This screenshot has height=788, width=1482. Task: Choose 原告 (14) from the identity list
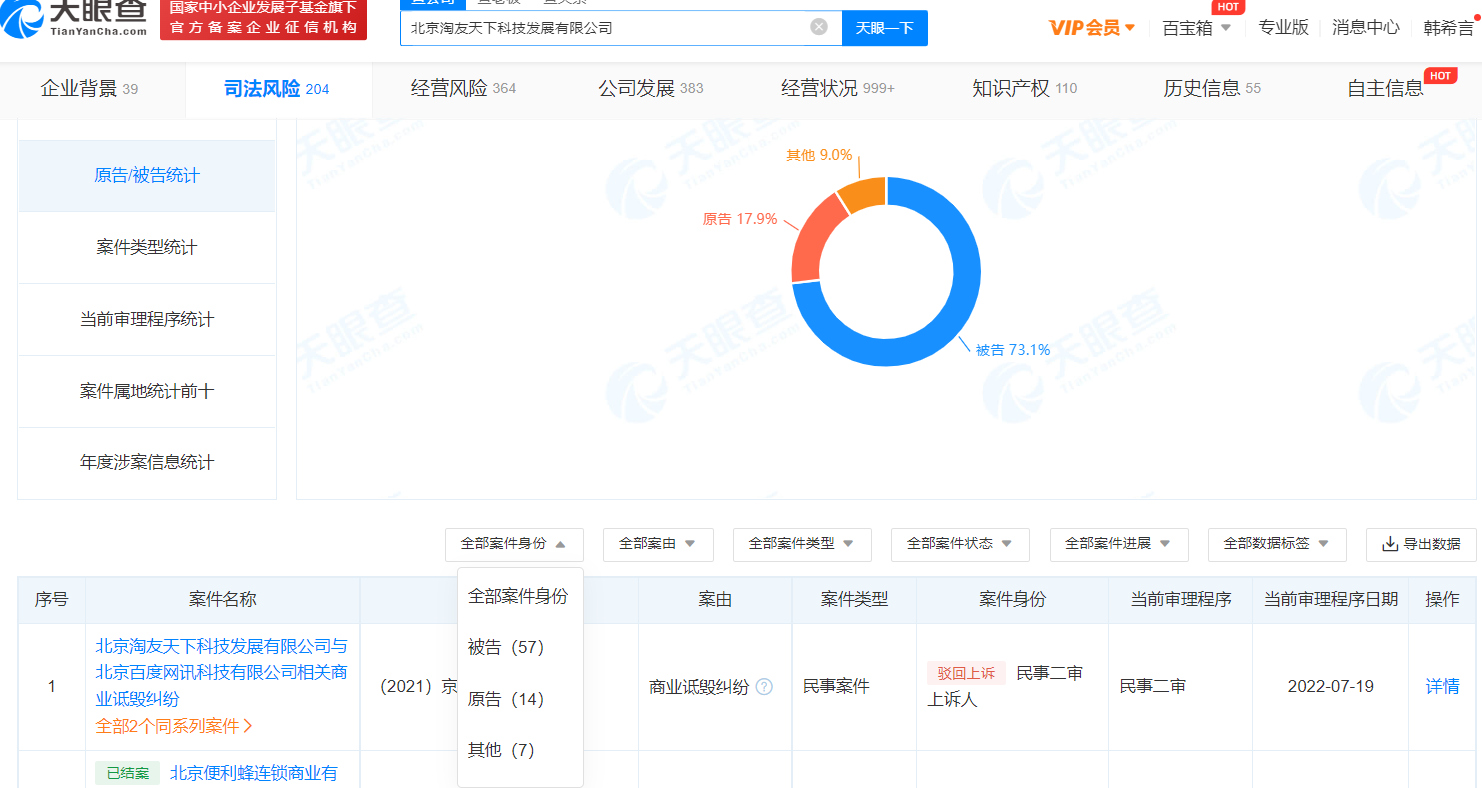tap(506, 699)
